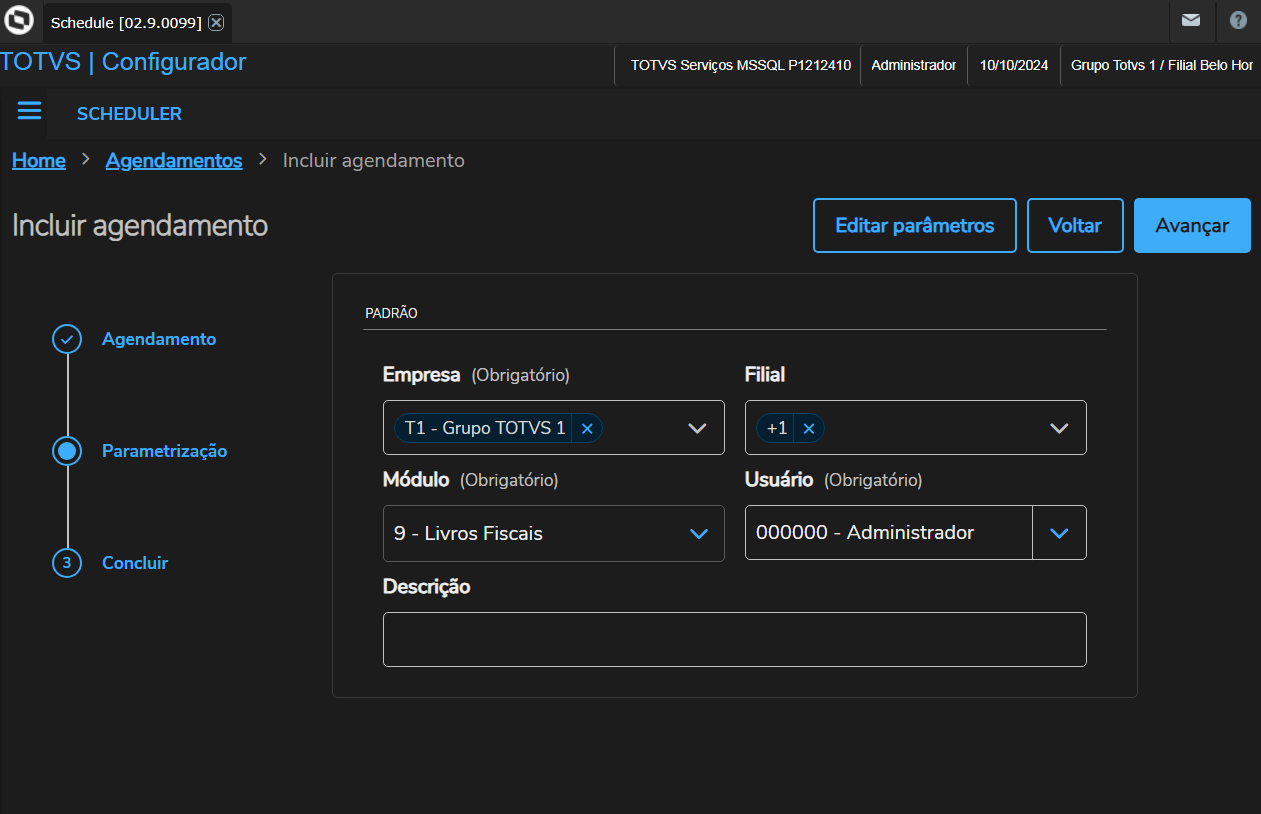Click the step 3 Concluir circle
The width and height of the screenshot is (1261, 814).
coord(67,563)
